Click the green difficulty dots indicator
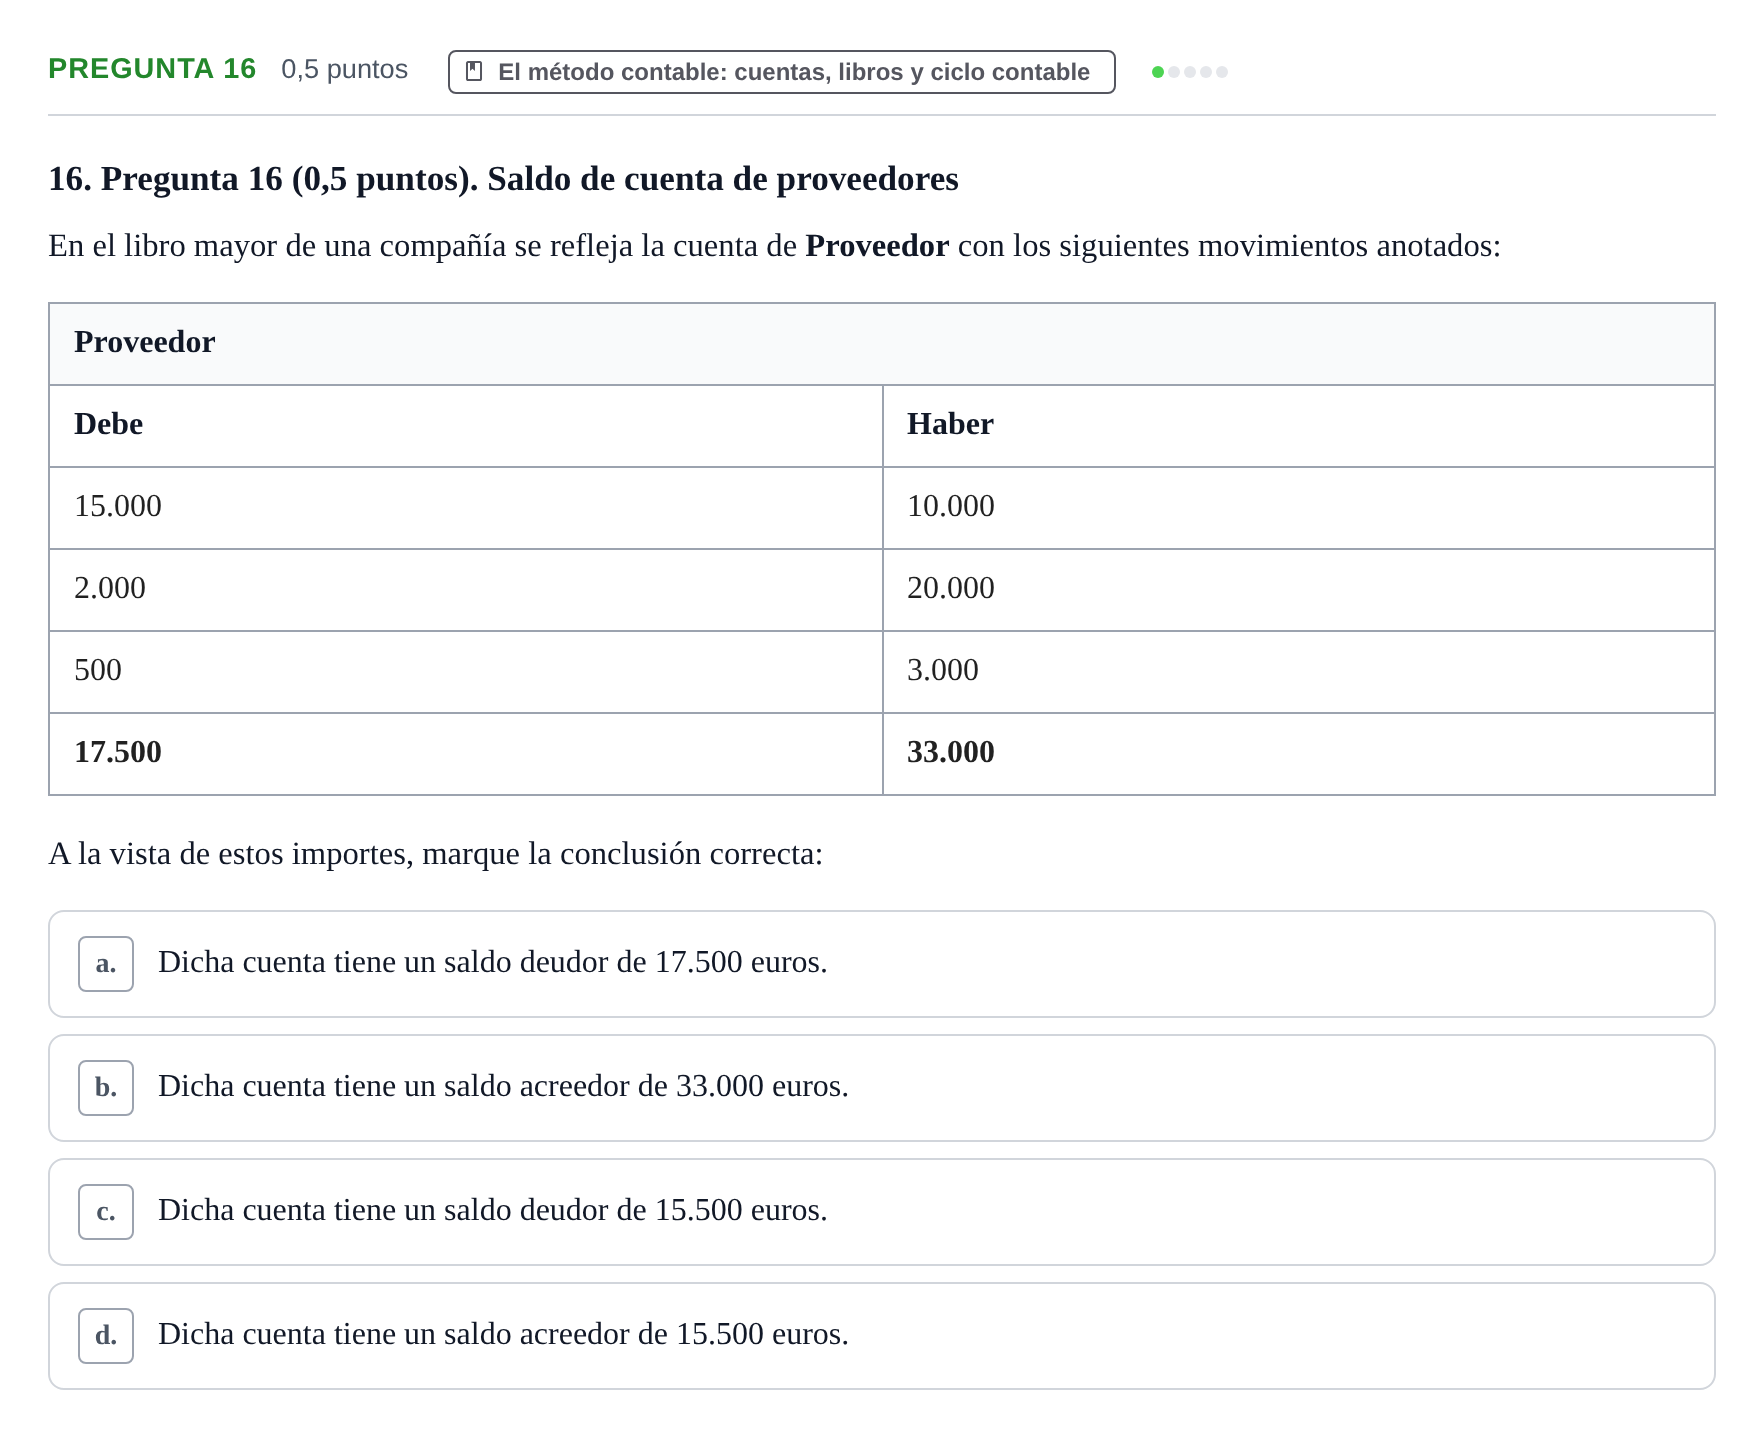This screenshot has height=1440, width=1764. 1189,72
